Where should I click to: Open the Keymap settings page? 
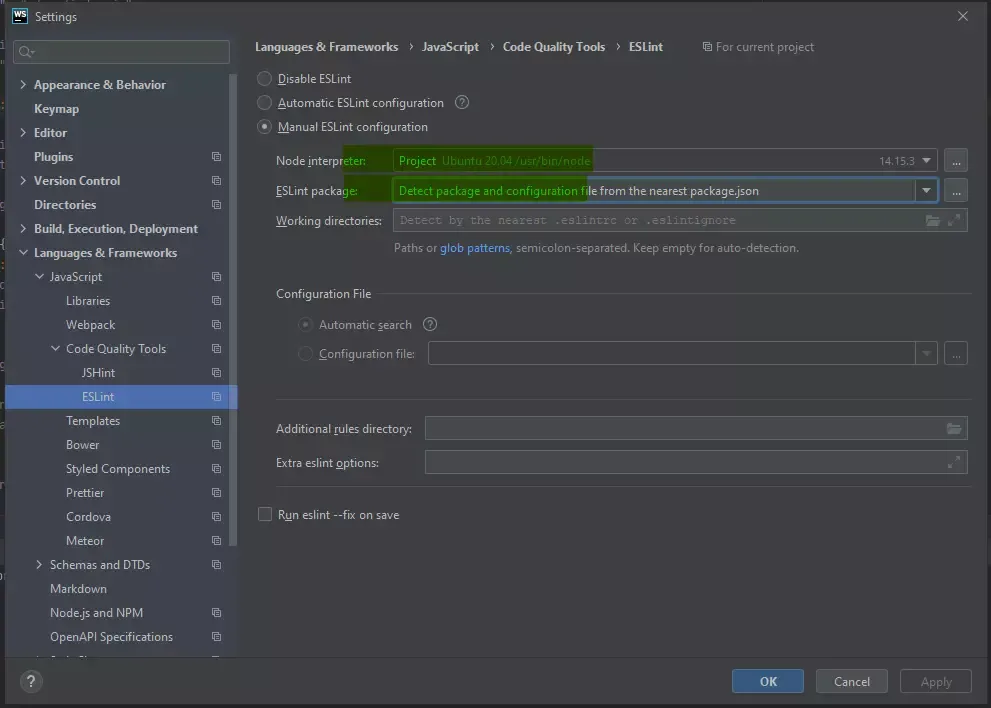56,109
